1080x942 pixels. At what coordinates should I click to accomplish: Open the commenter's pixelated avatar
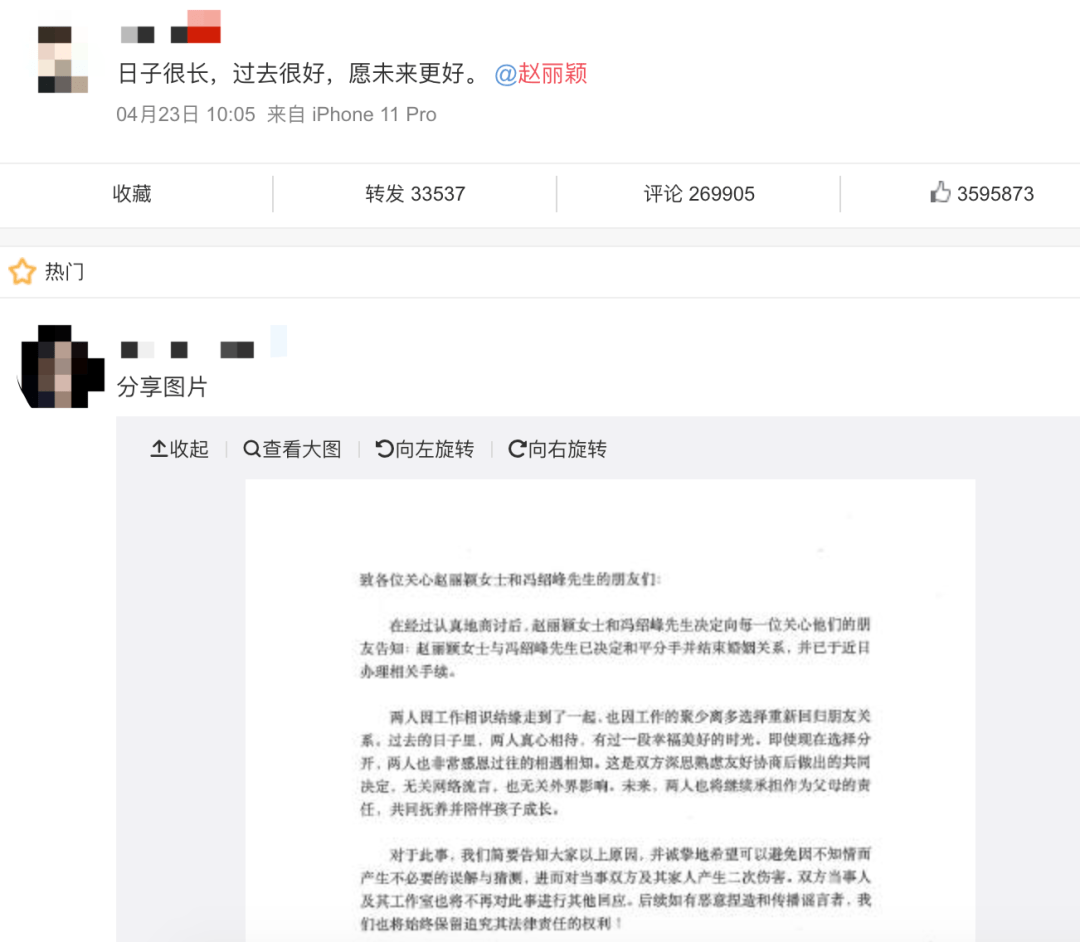click(61, 366)
